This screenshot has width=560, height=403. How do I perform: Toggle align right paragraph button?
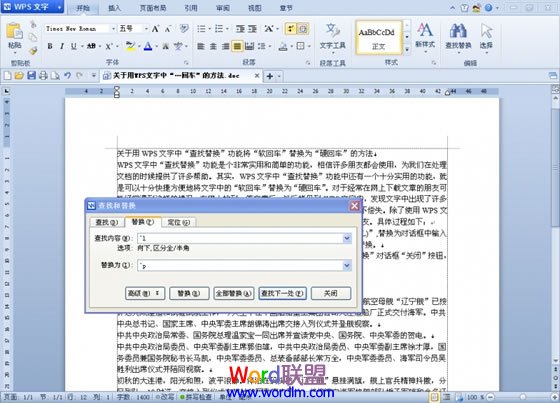tap(225, 46)
